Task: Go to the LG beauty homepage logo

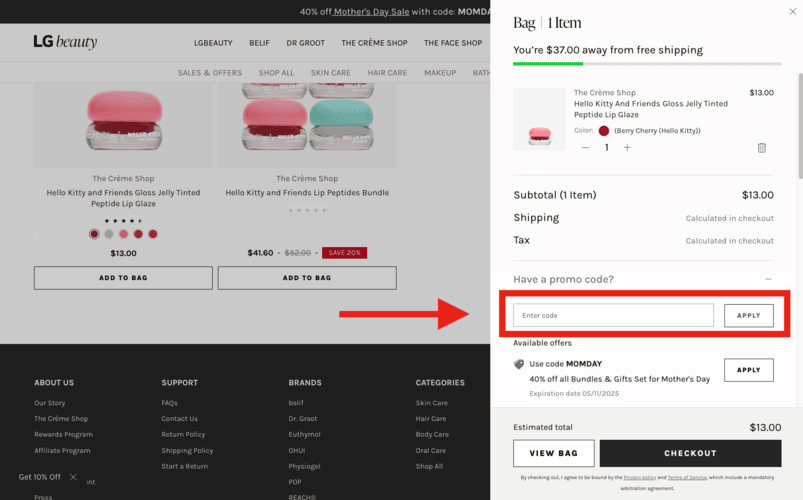Action: pyautogui.click(x=65, y=41)
